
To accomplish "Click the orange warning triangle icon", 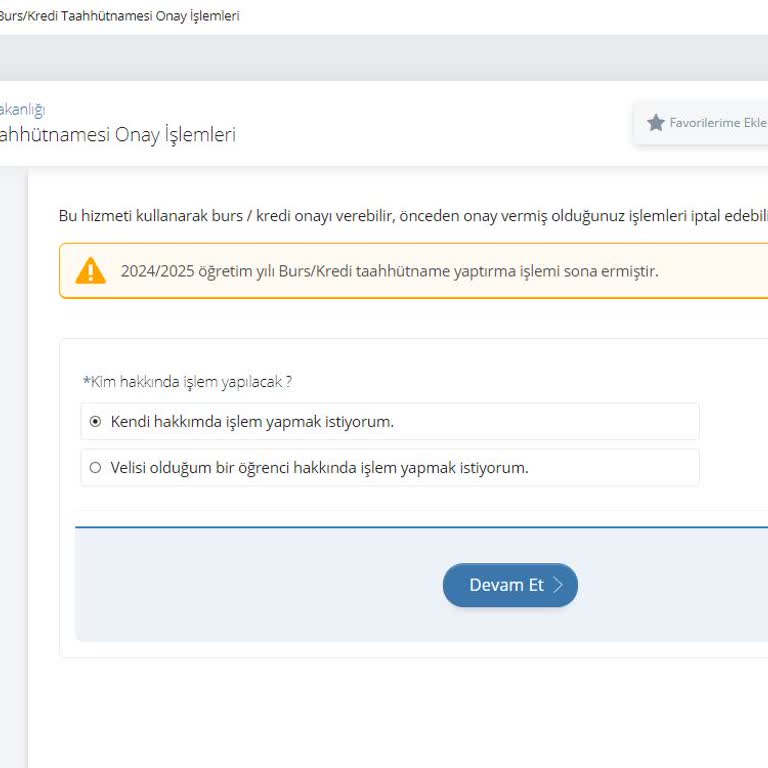I will (91, 270).
